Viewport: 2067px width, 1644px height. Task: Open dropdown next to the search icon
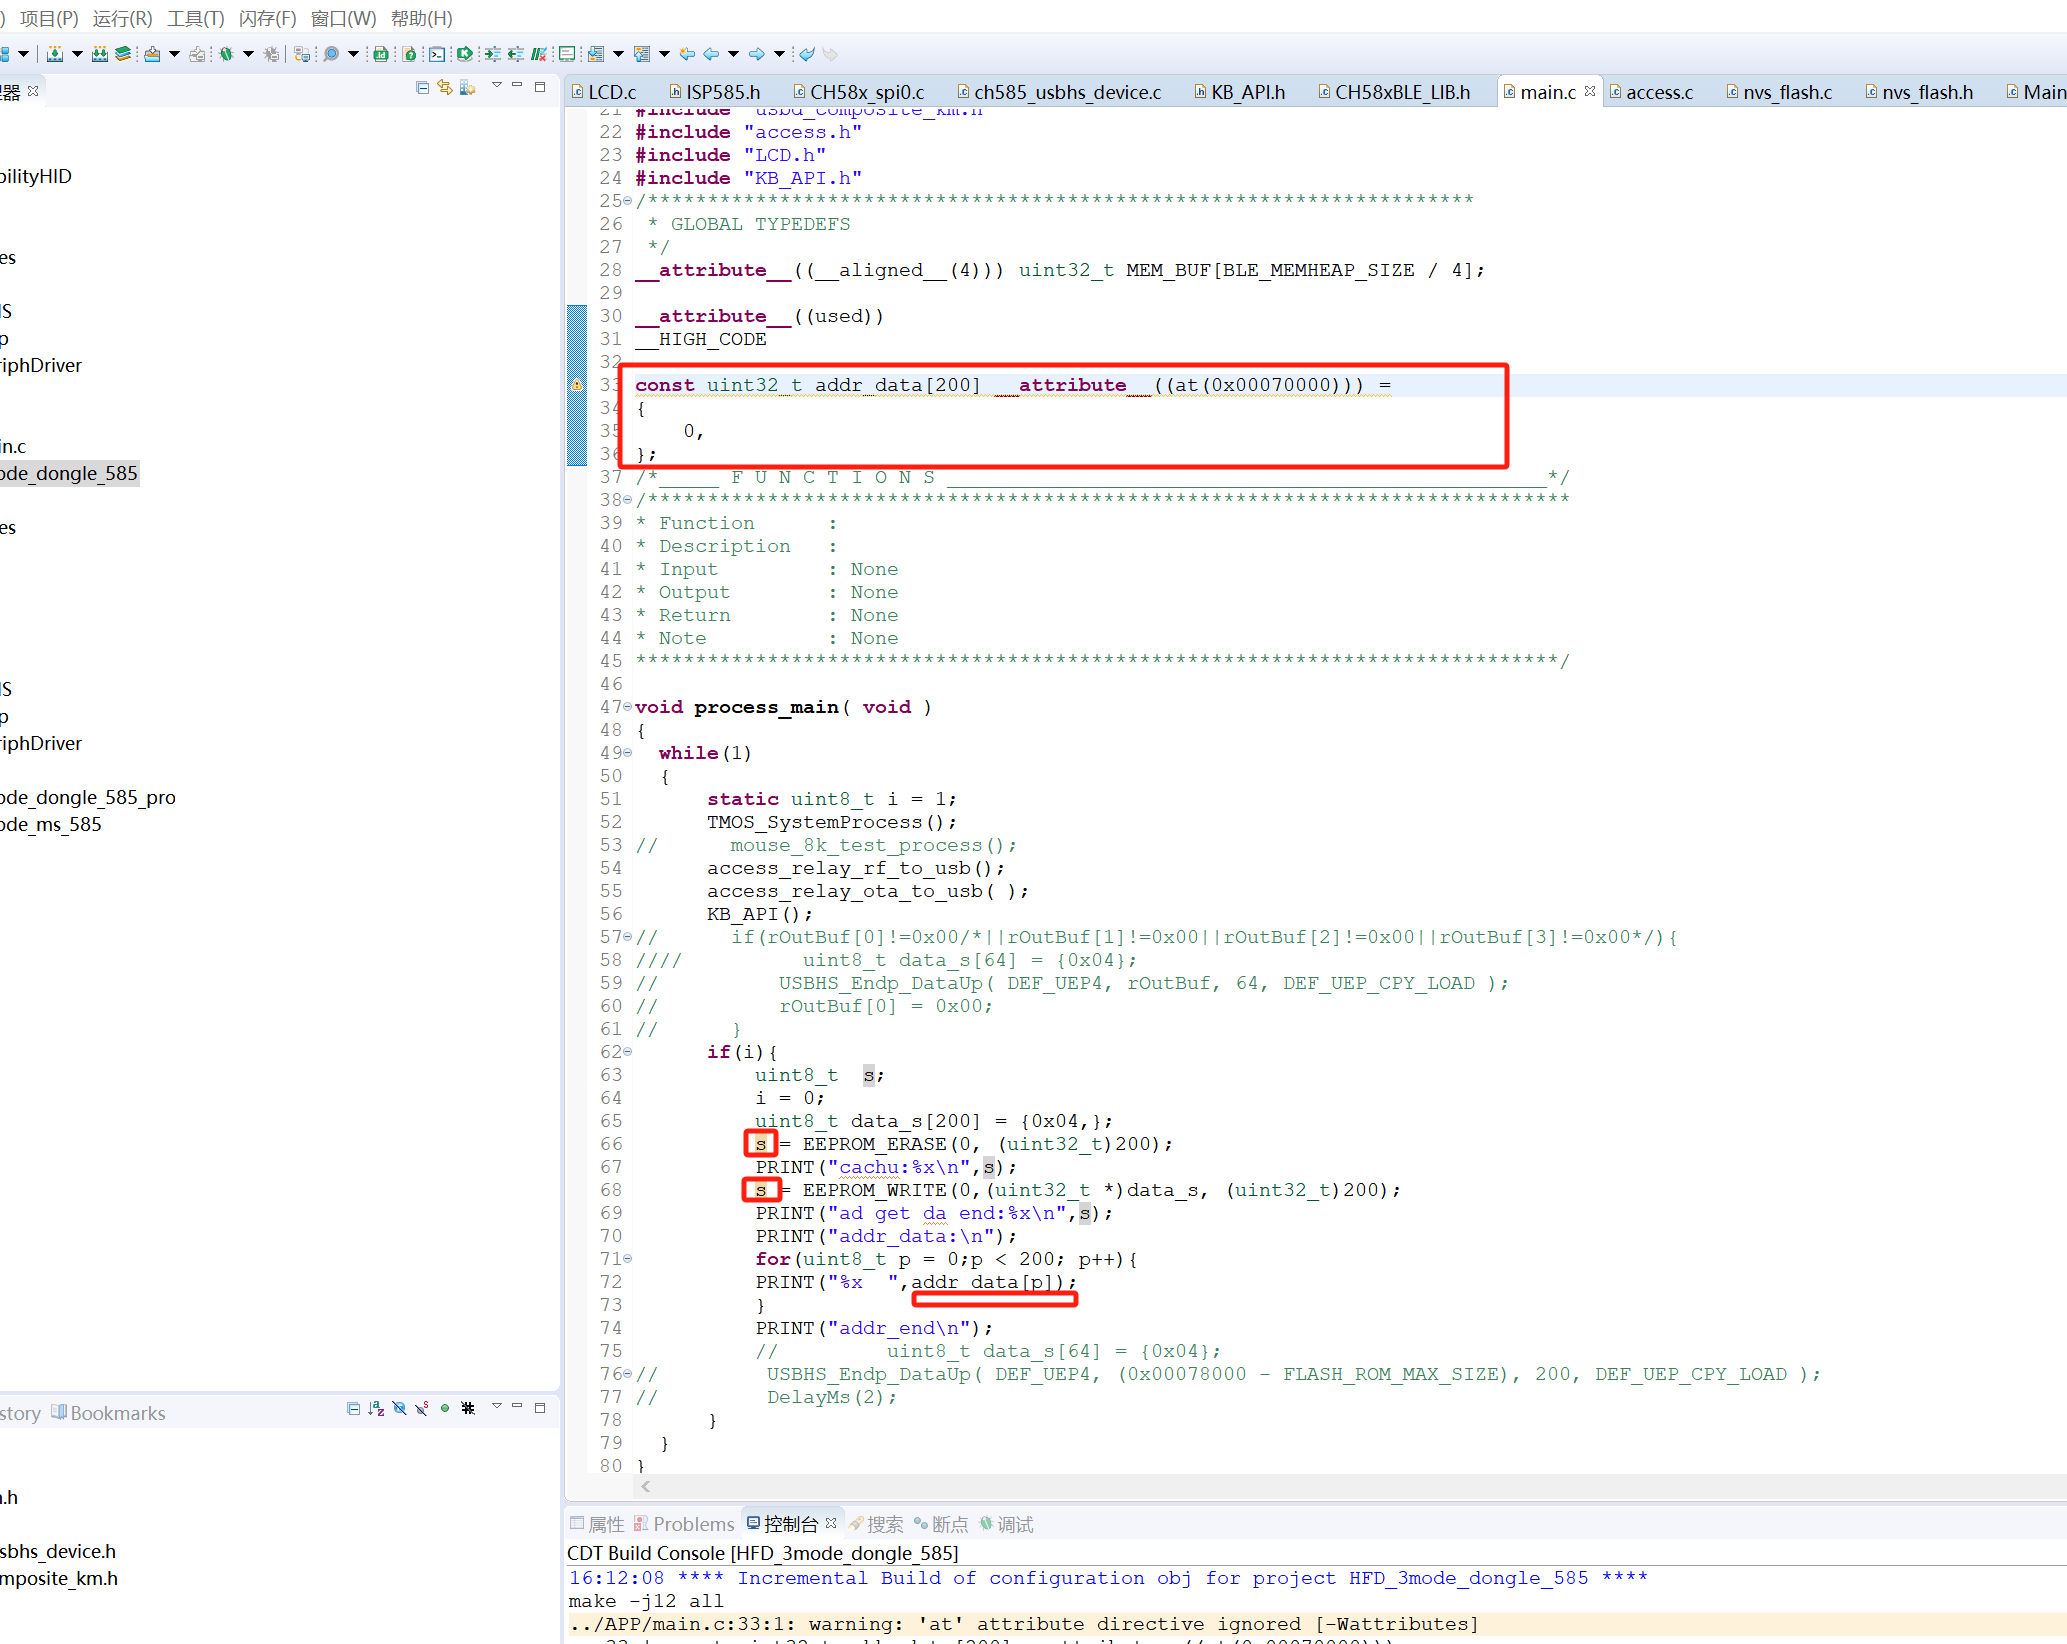pyautogui.click(x=352, y=54)
